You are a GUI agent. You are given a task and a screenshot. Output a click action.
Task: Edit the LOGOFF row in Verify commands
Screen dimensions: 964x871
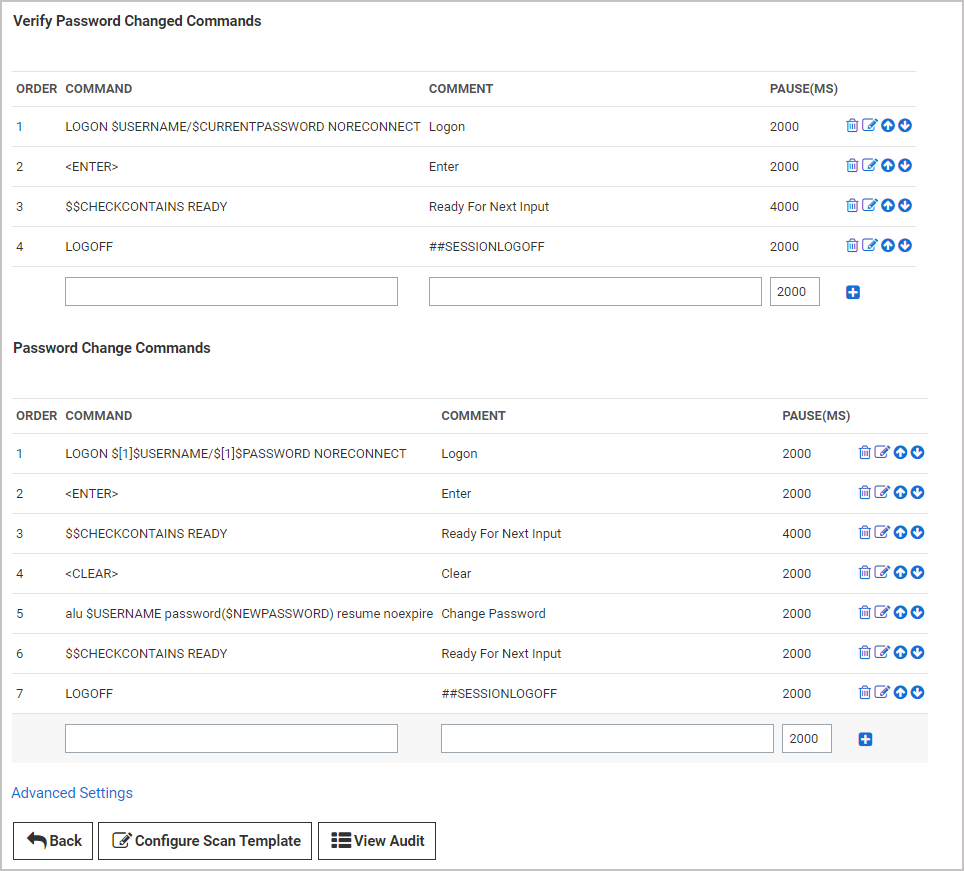[x=869, y=246]
